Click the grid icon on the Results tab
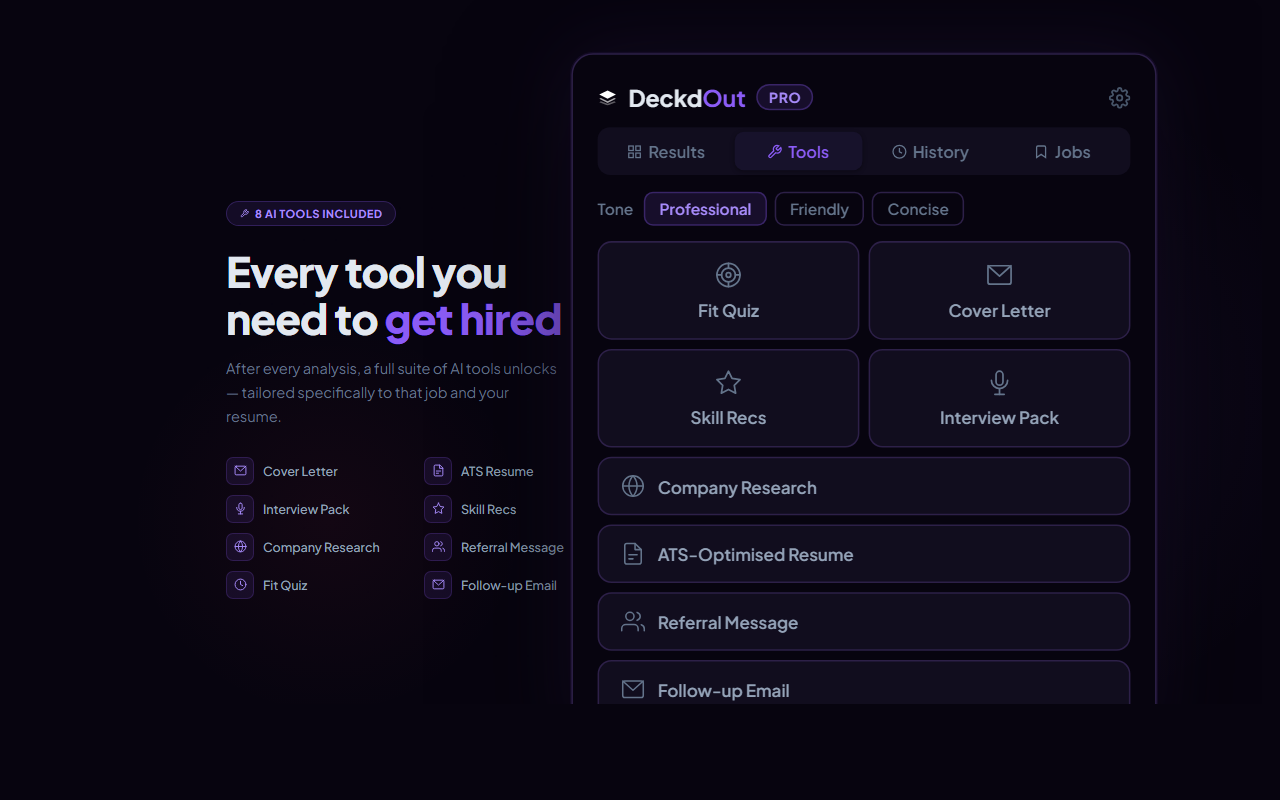Image resolution: width=1280 pixels, height=800 pixels. tap(634, 152)
